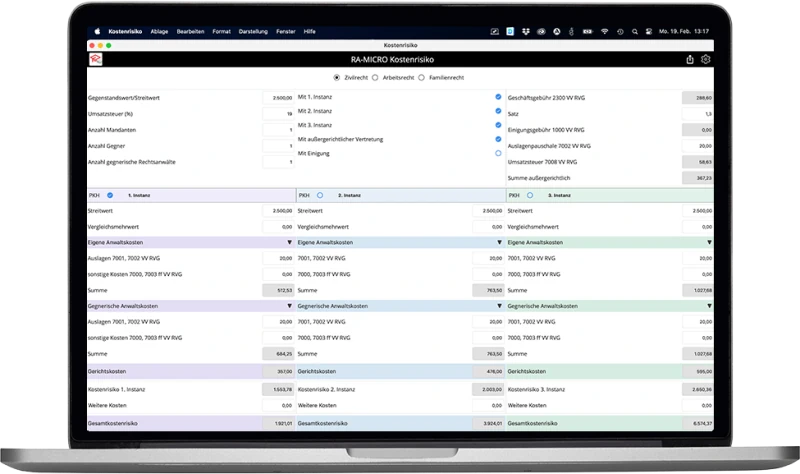800x474 pixels.
Task: Click the screen-with-pen menu bar icon
Action: (x=494, y=31)
